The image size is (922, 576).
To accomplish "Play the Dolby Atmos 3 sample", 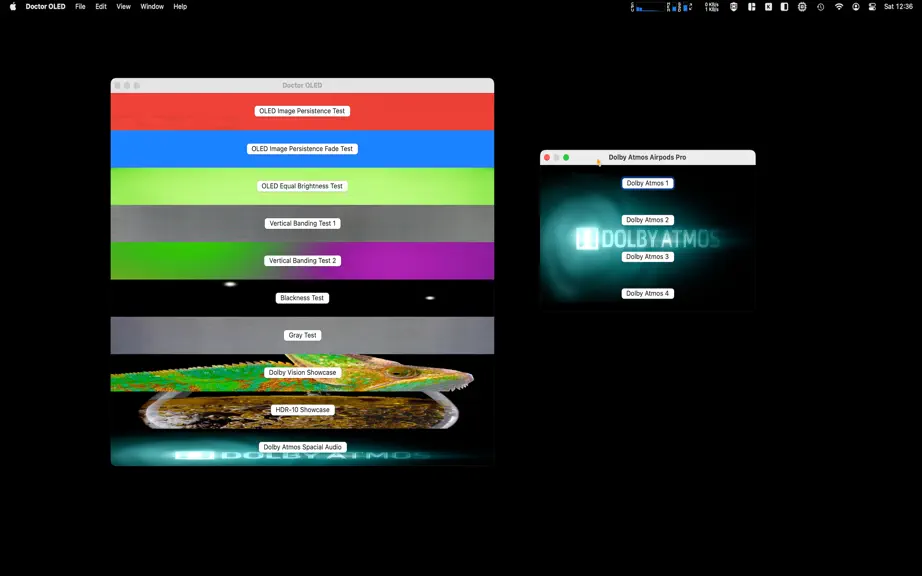I will 647,257.
